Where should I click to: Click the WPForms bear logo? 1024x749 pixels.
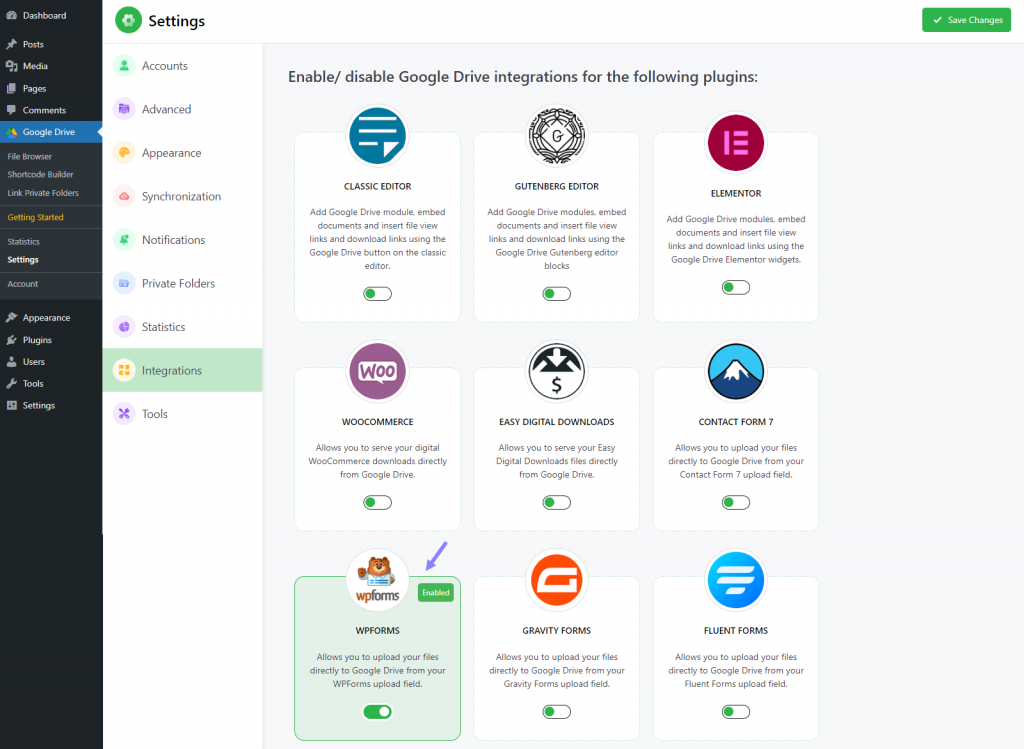[x=377, y=580]
